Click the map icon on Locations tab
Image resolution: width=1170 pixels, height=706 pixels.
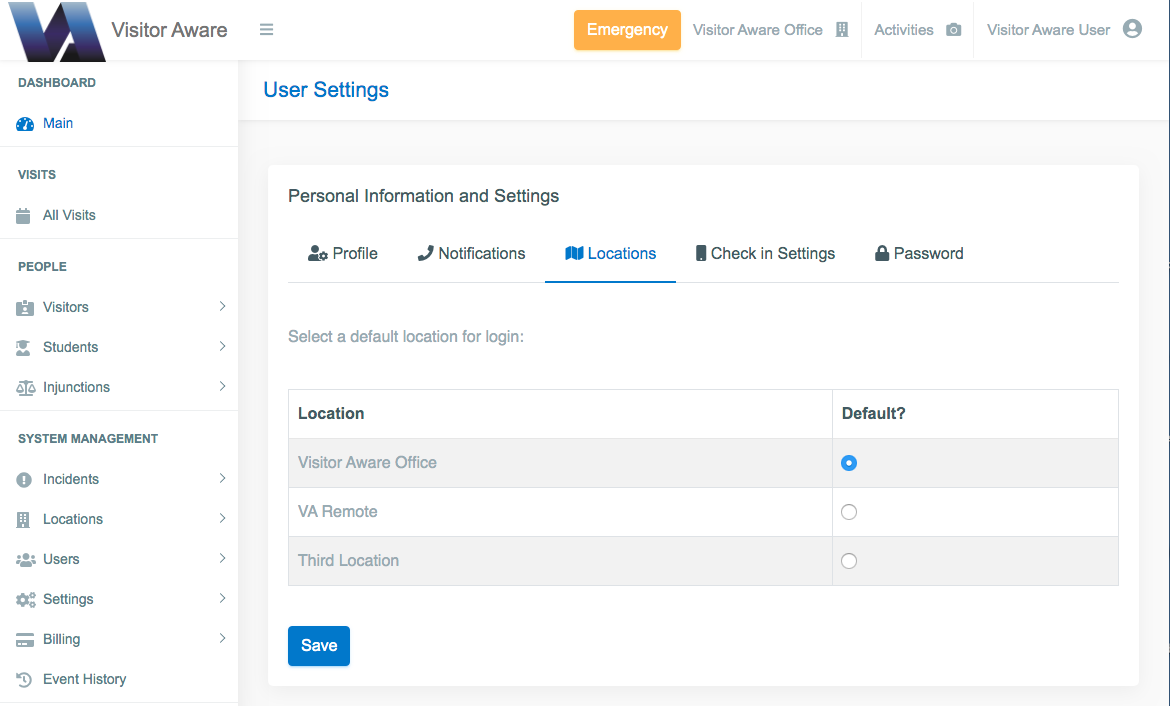click(574, 254)
